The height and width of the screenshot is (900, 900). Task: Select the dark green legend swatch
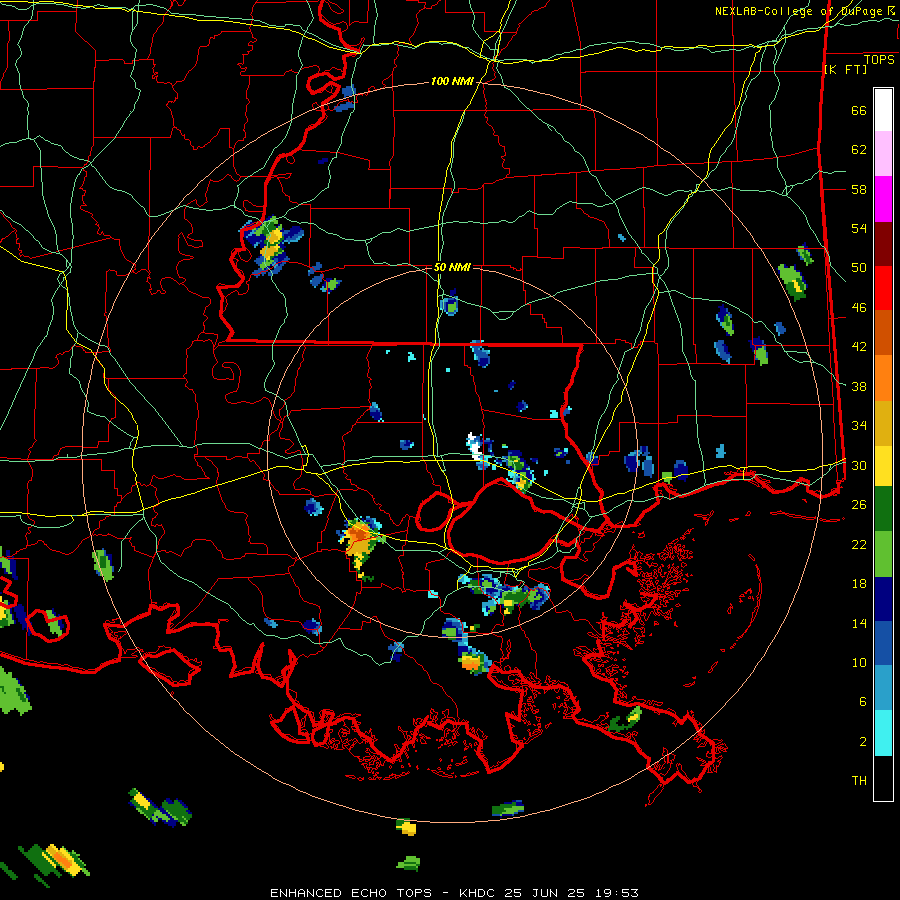883,509
